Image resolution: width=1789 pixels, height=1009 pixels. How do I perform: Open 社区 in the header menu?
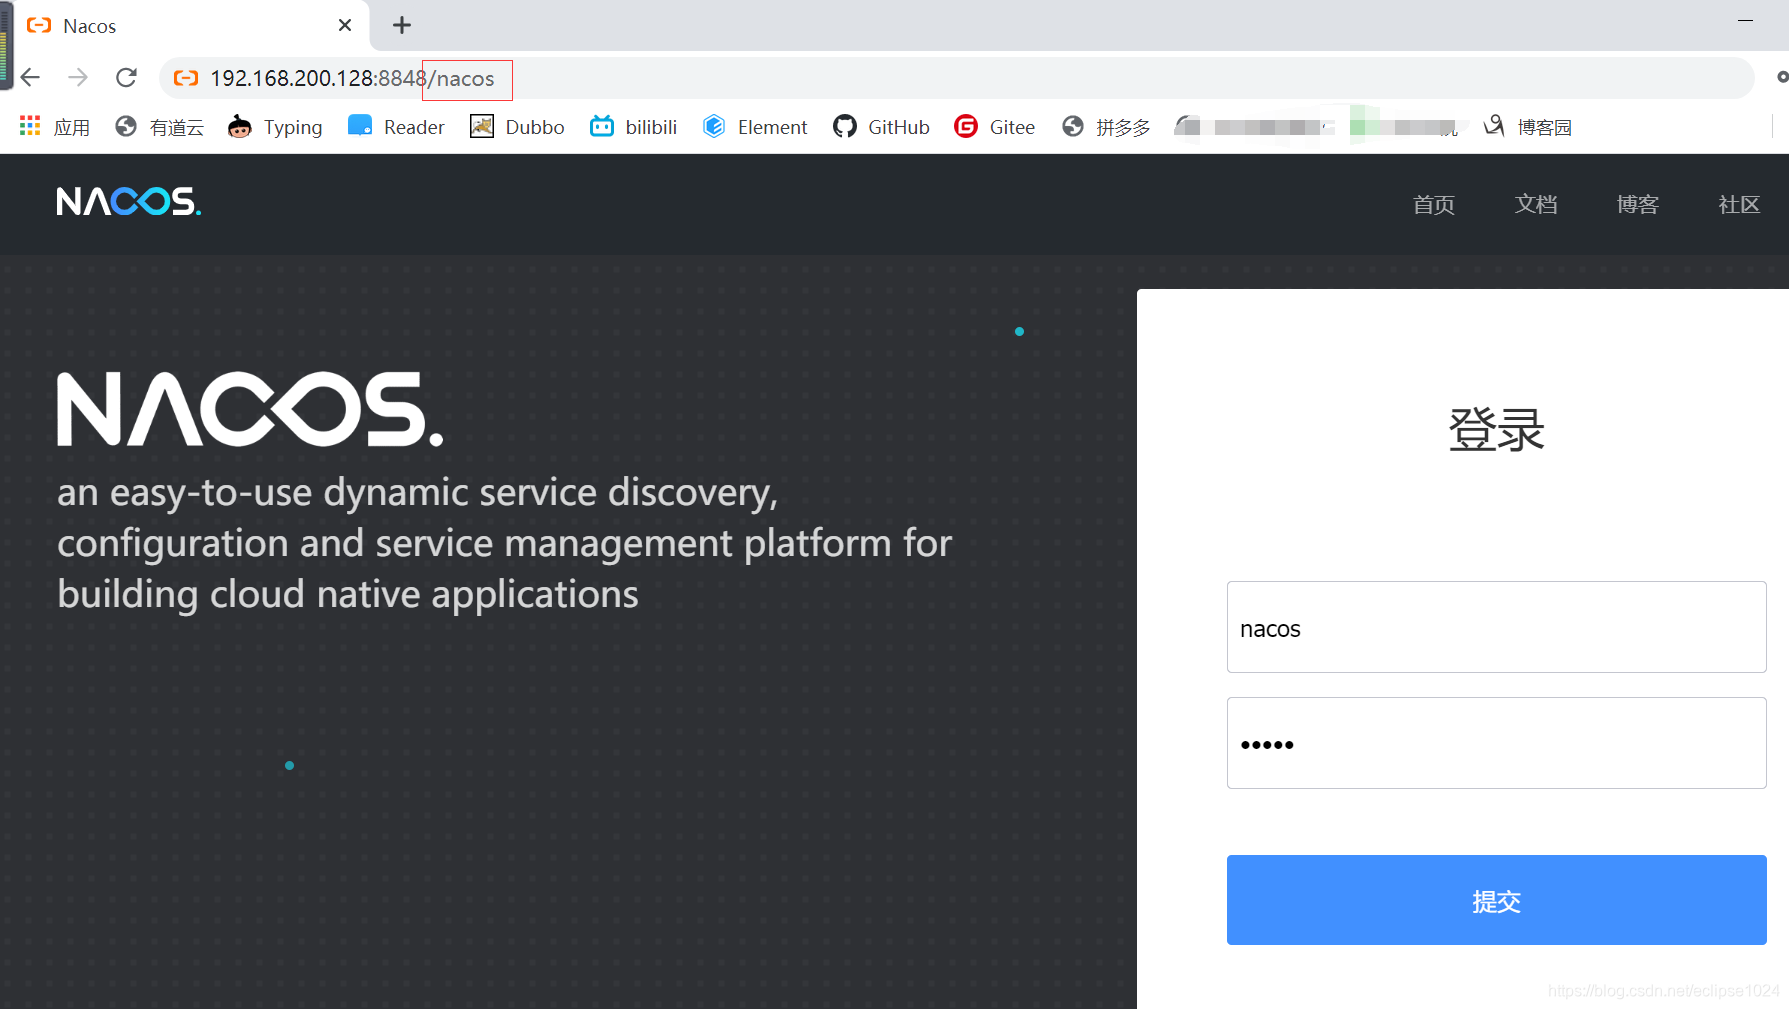pos(1739,204)
